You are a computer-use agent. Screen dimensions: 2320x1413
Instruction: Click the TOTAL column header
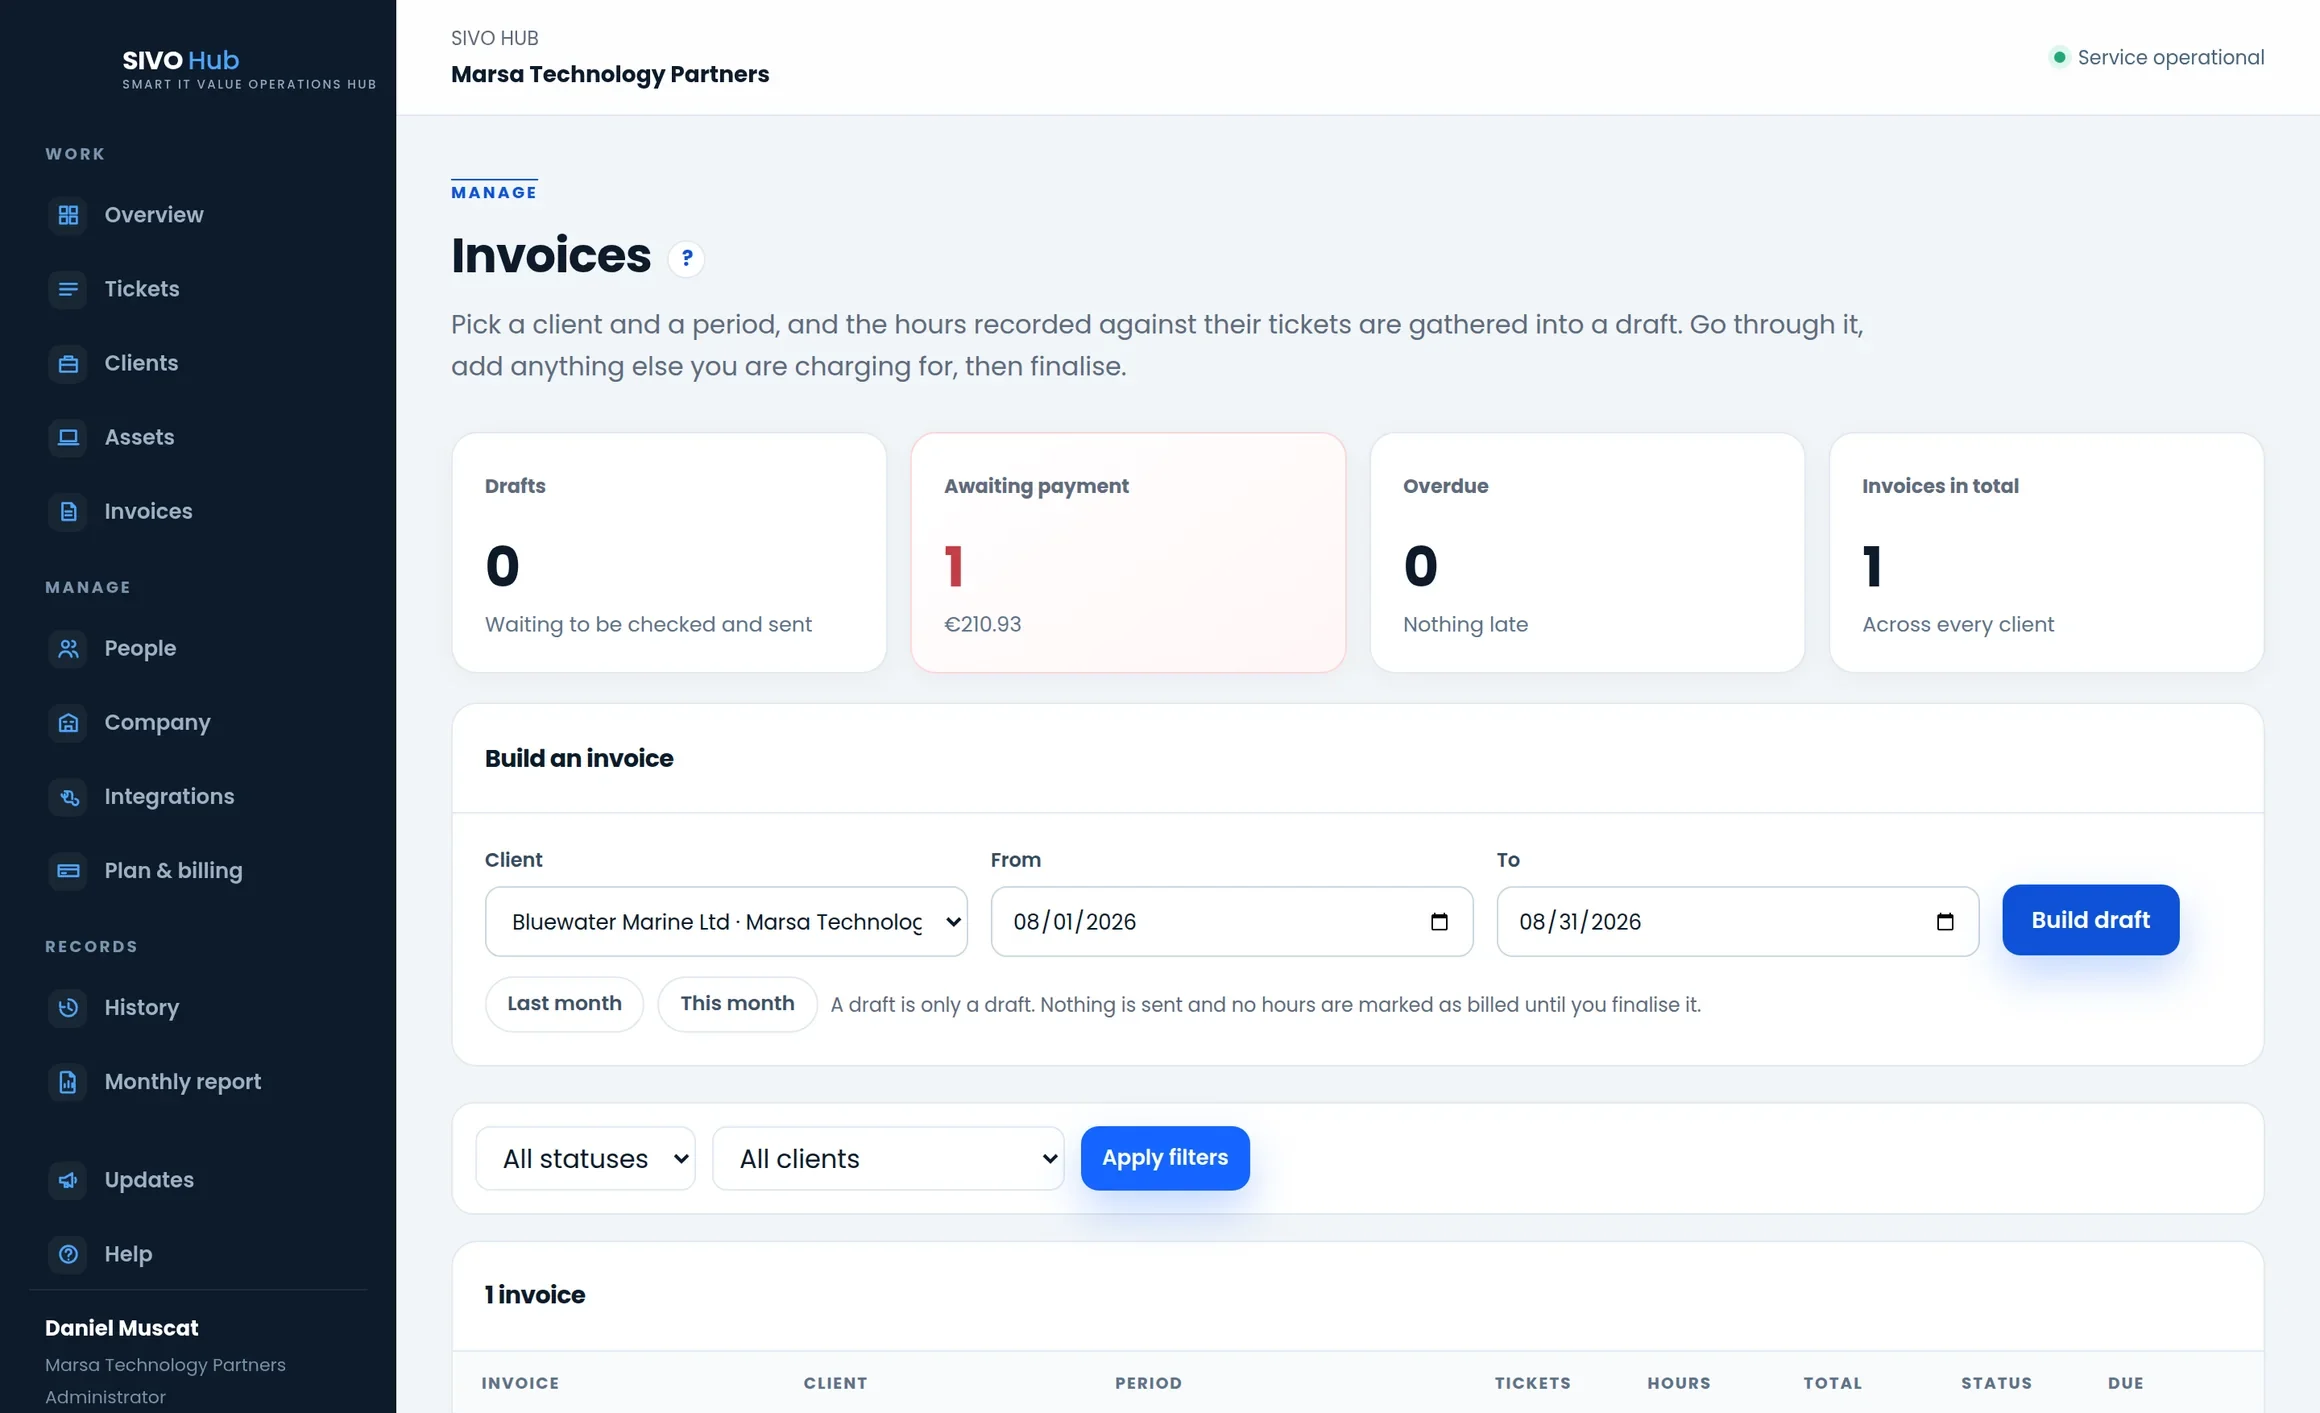[x=1832, y=1383]
